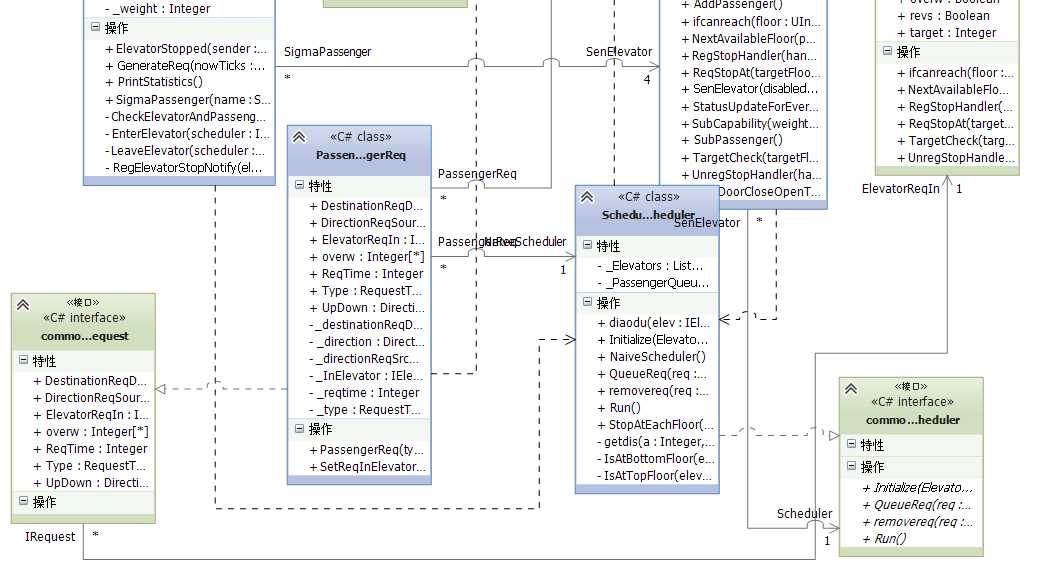Viewport: 1051px width, 566px height.
Task: Select Run() in commo...heduler interface
Action: point(884,539)
